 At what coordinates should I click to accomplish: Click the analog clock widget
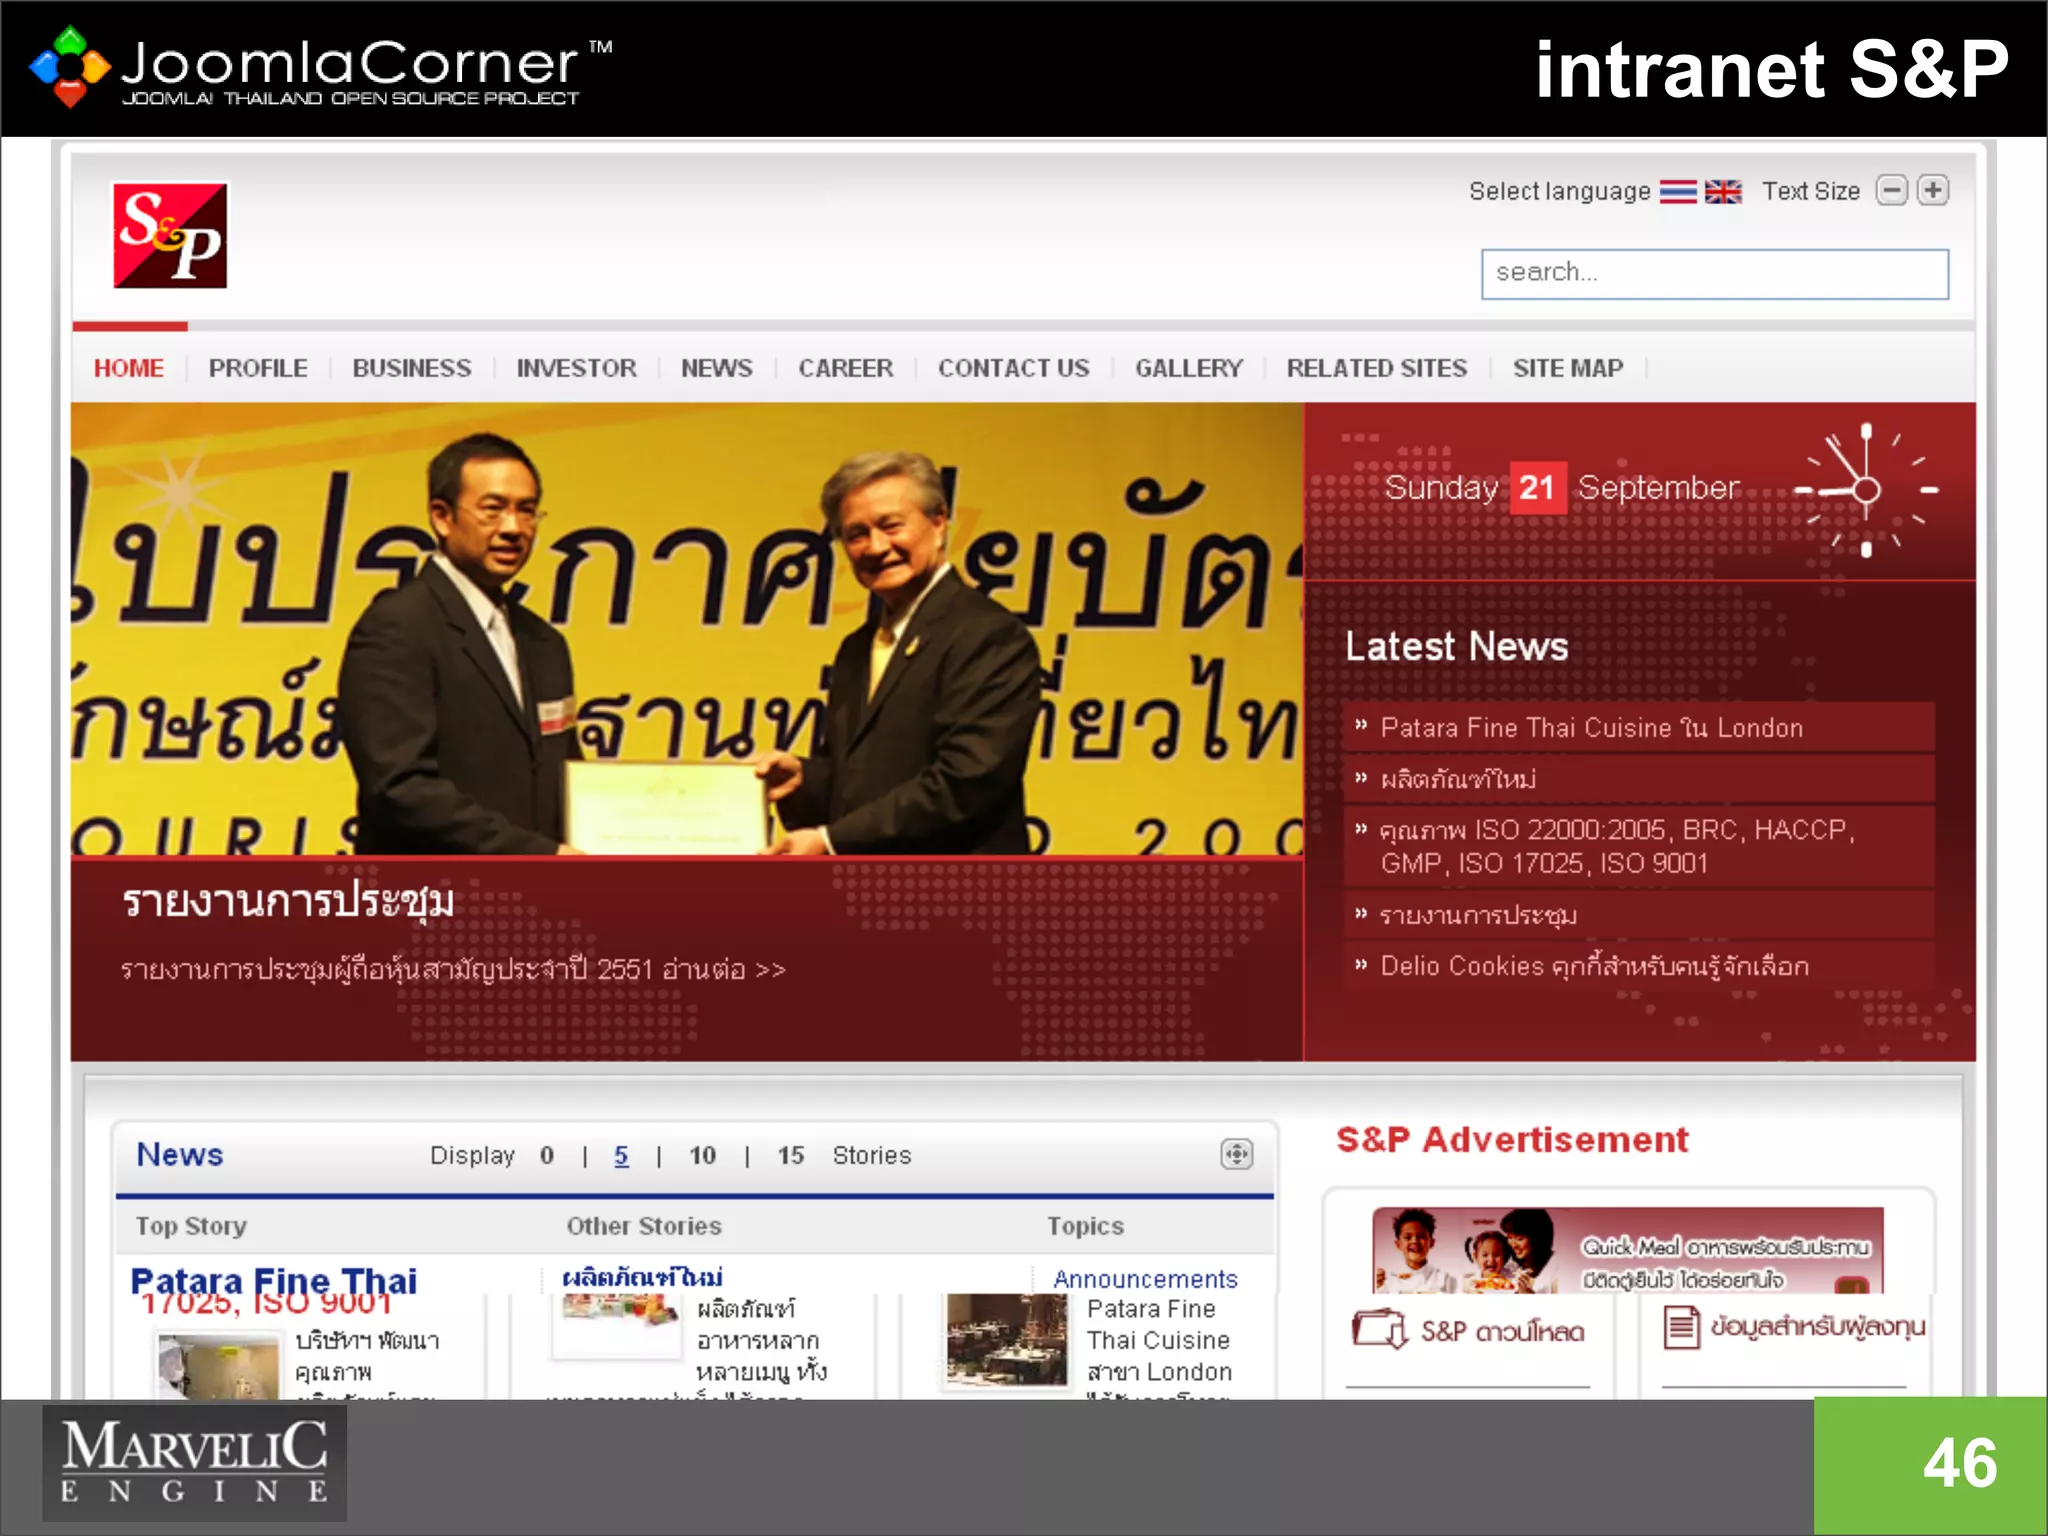pos(1866,489)
